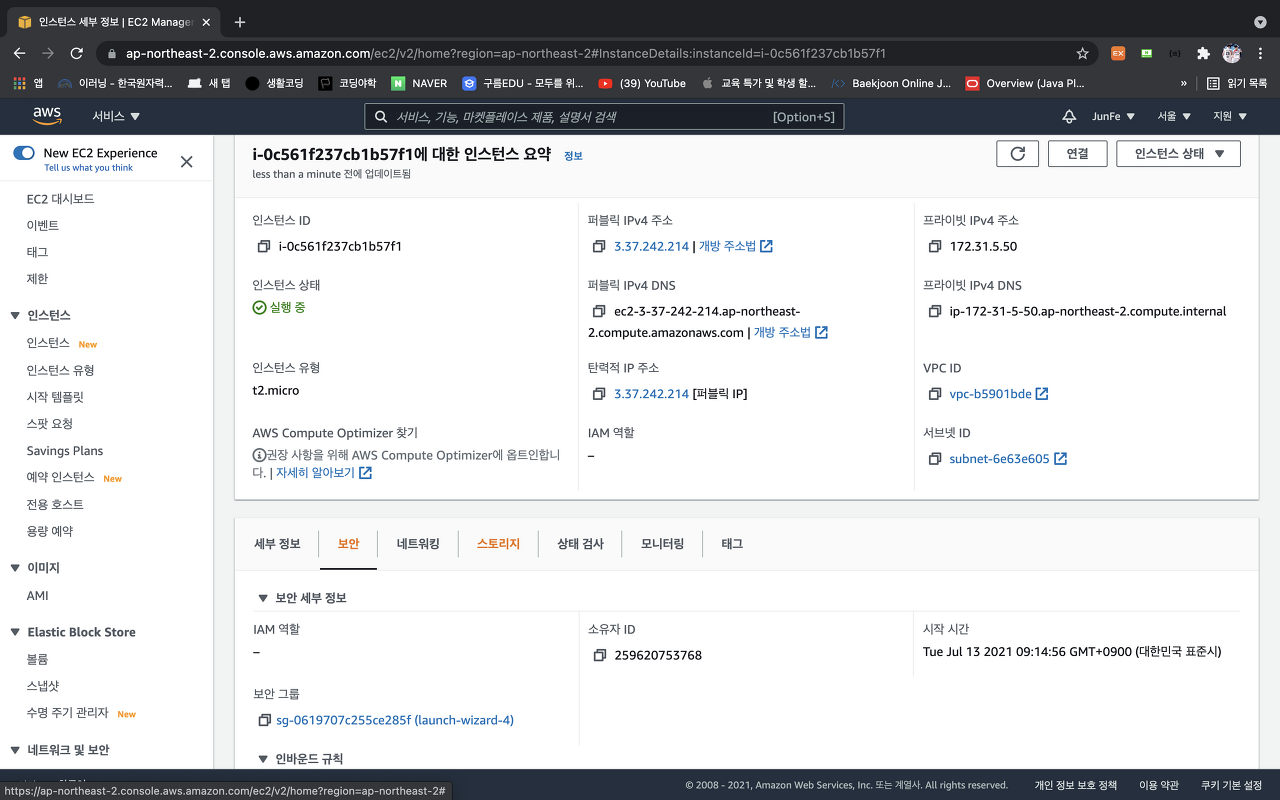Copy the private IPv4 DNS name
This screenshot has height=800, width=1280.
(935, 311)
